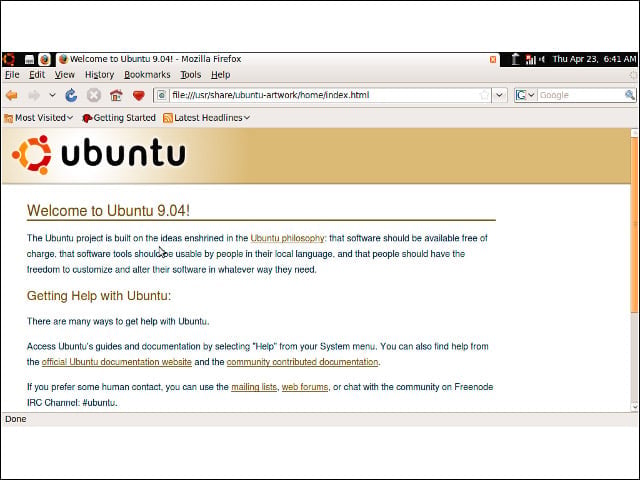Click the Ubuntu logo in the top panel
This screenshot has width=640, height=480.
[x=9, y=60]
